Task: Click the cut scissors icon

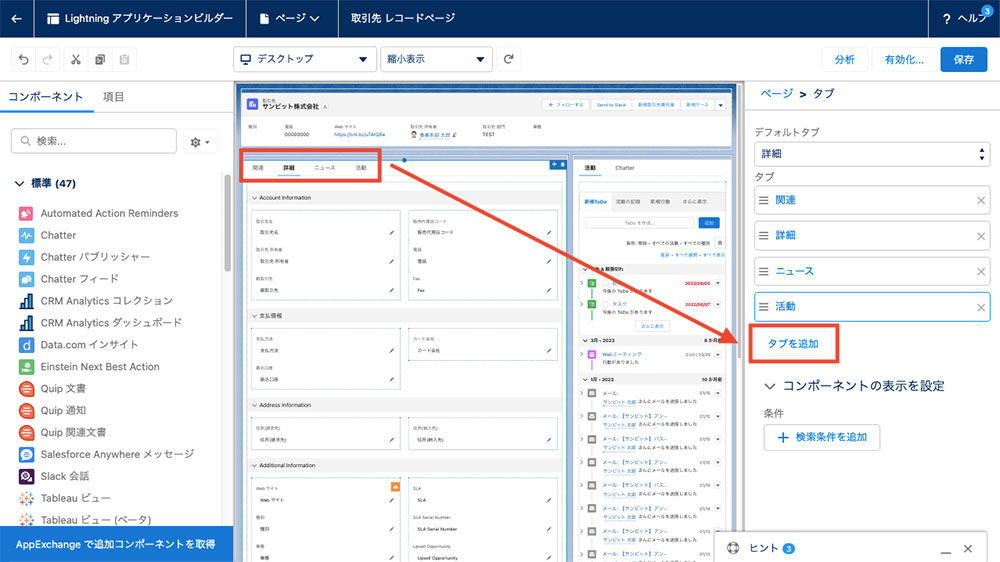Action: 76,59
